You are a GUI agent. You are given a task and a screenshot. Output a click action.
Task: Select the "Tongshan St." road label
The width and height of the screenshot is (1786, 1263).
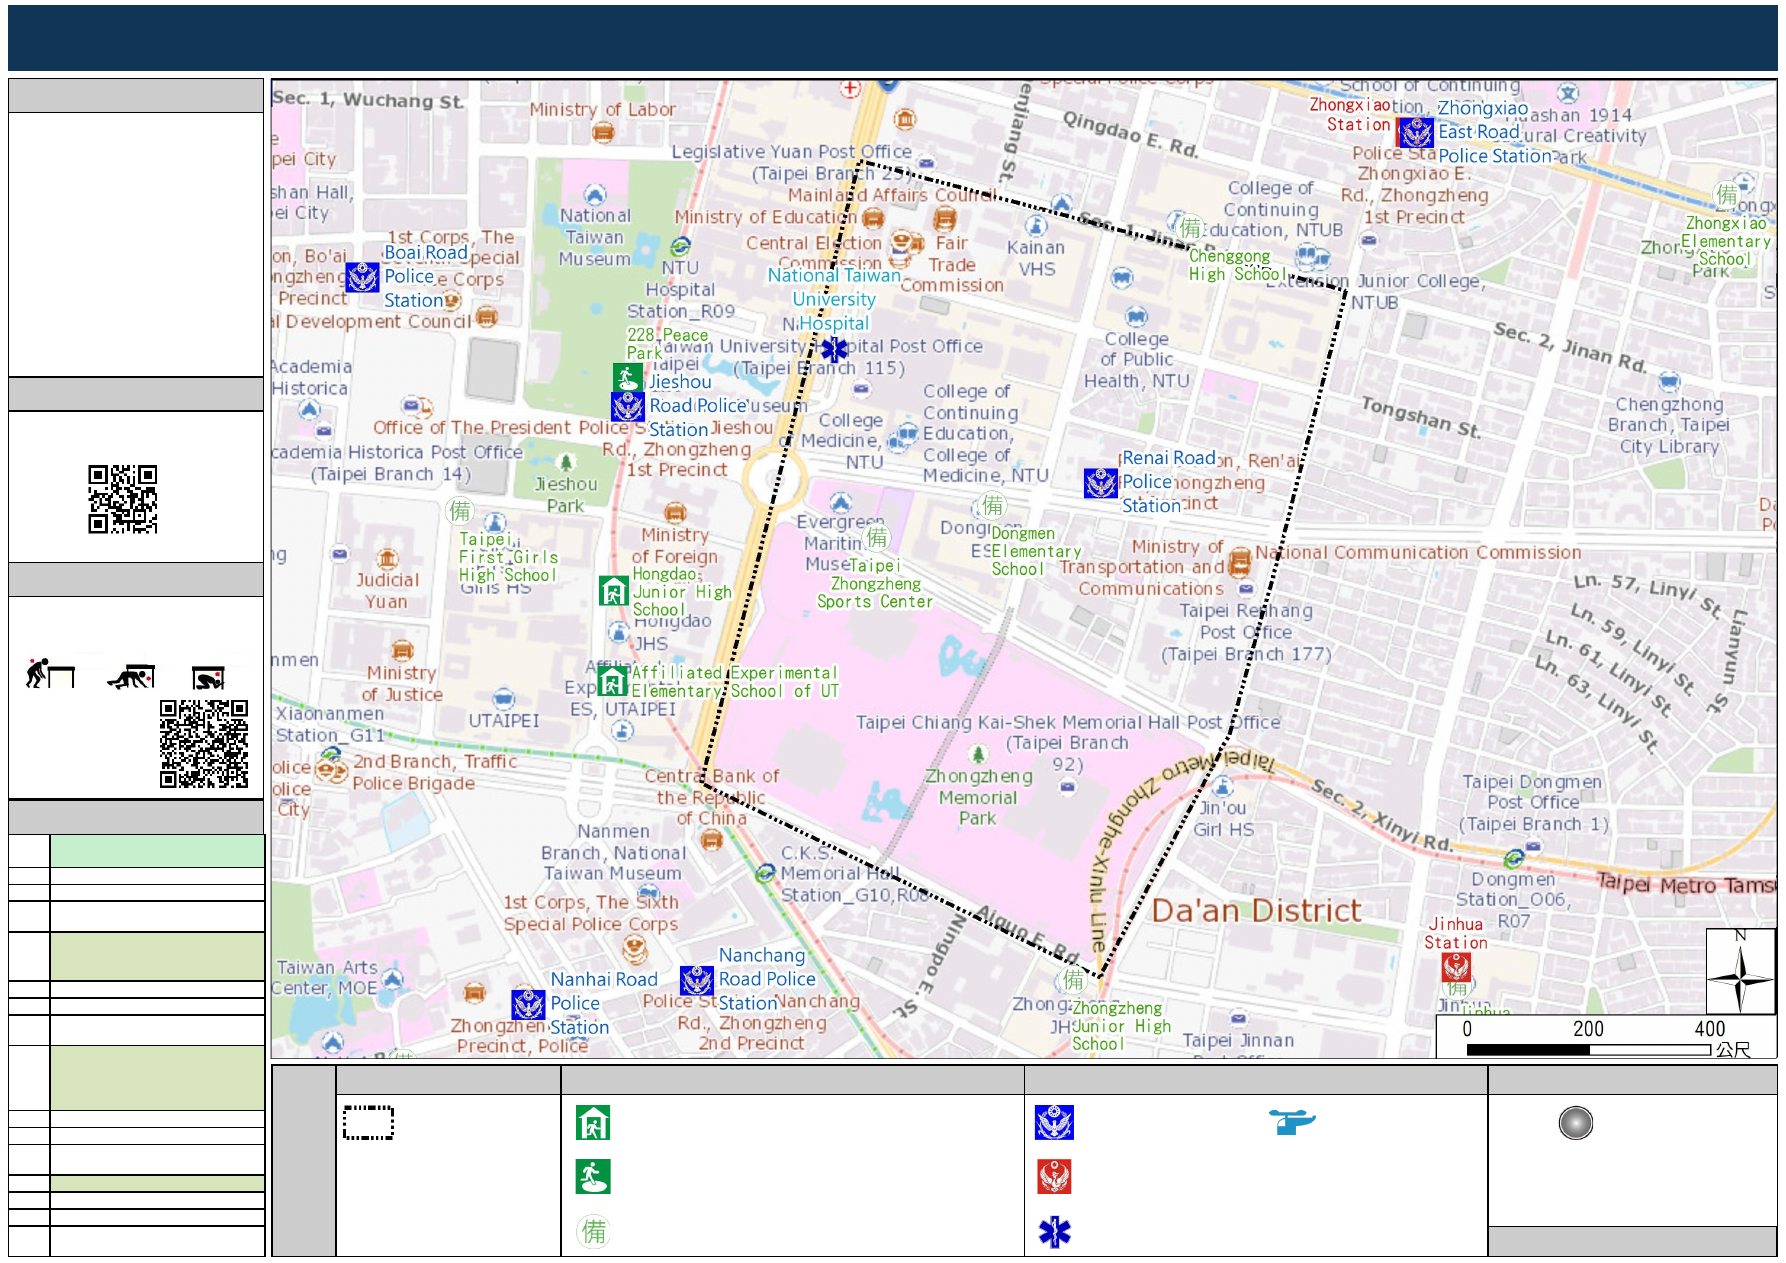click(1421, 416)
